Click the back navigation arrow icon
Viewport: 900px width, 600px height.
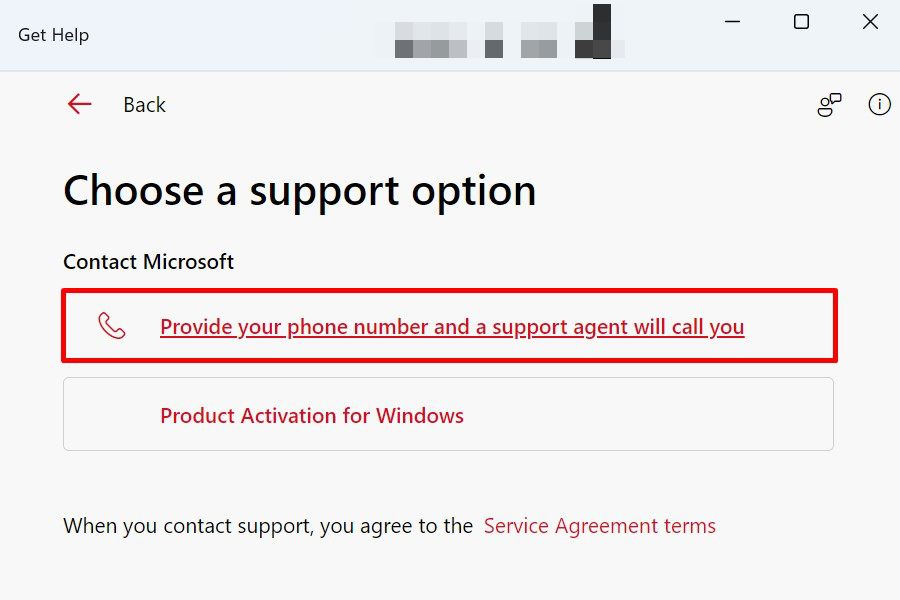click(x=79, y=104)
